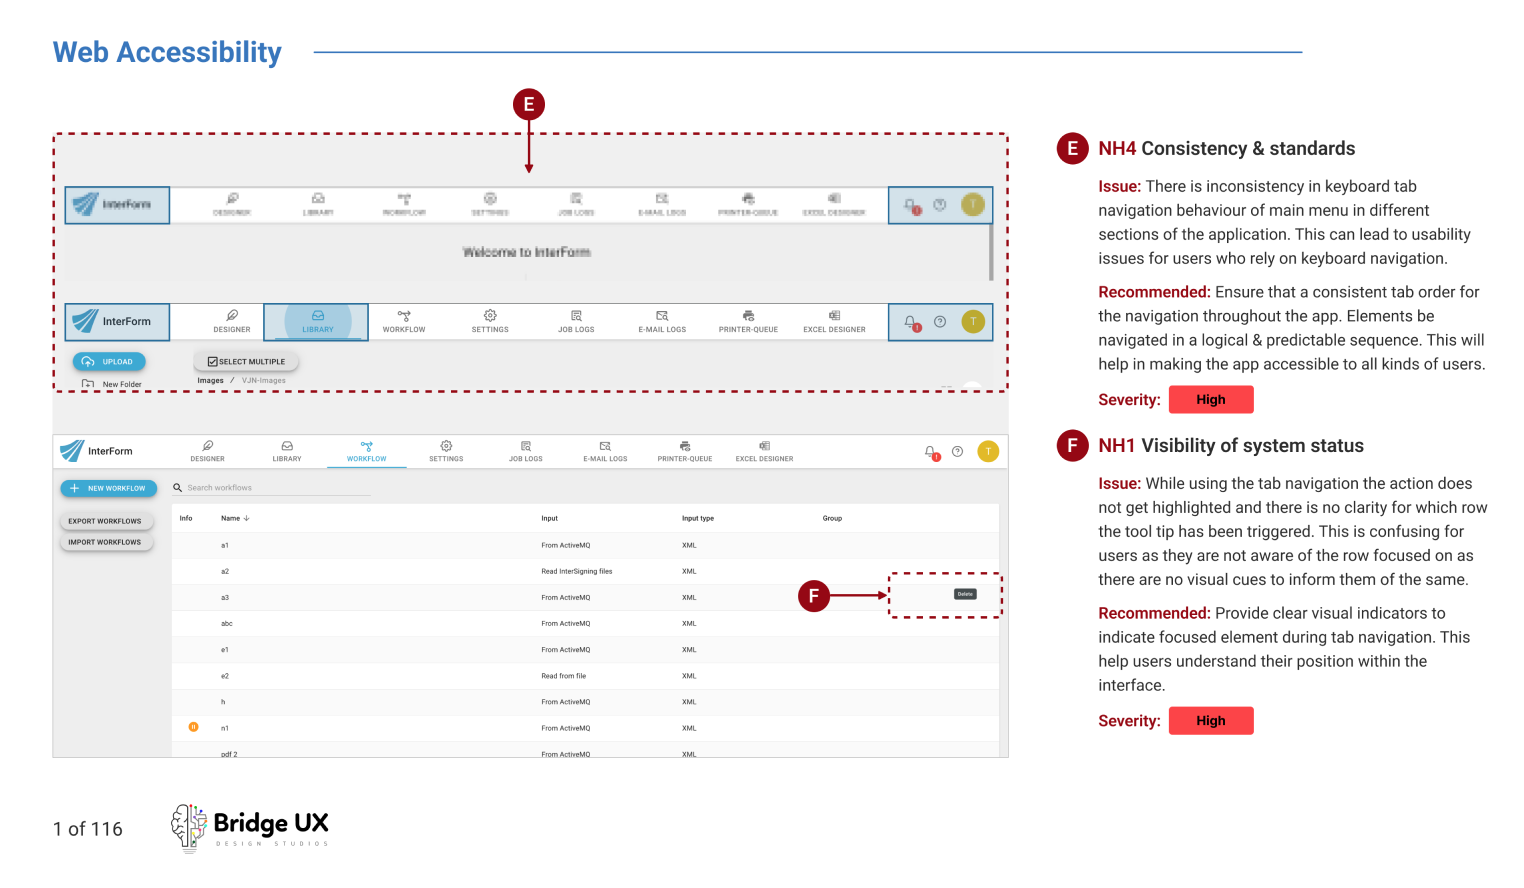The image size is (1524, 888).
Task: Open Workflow in the Library screen navbar
Action: [404, 321]
